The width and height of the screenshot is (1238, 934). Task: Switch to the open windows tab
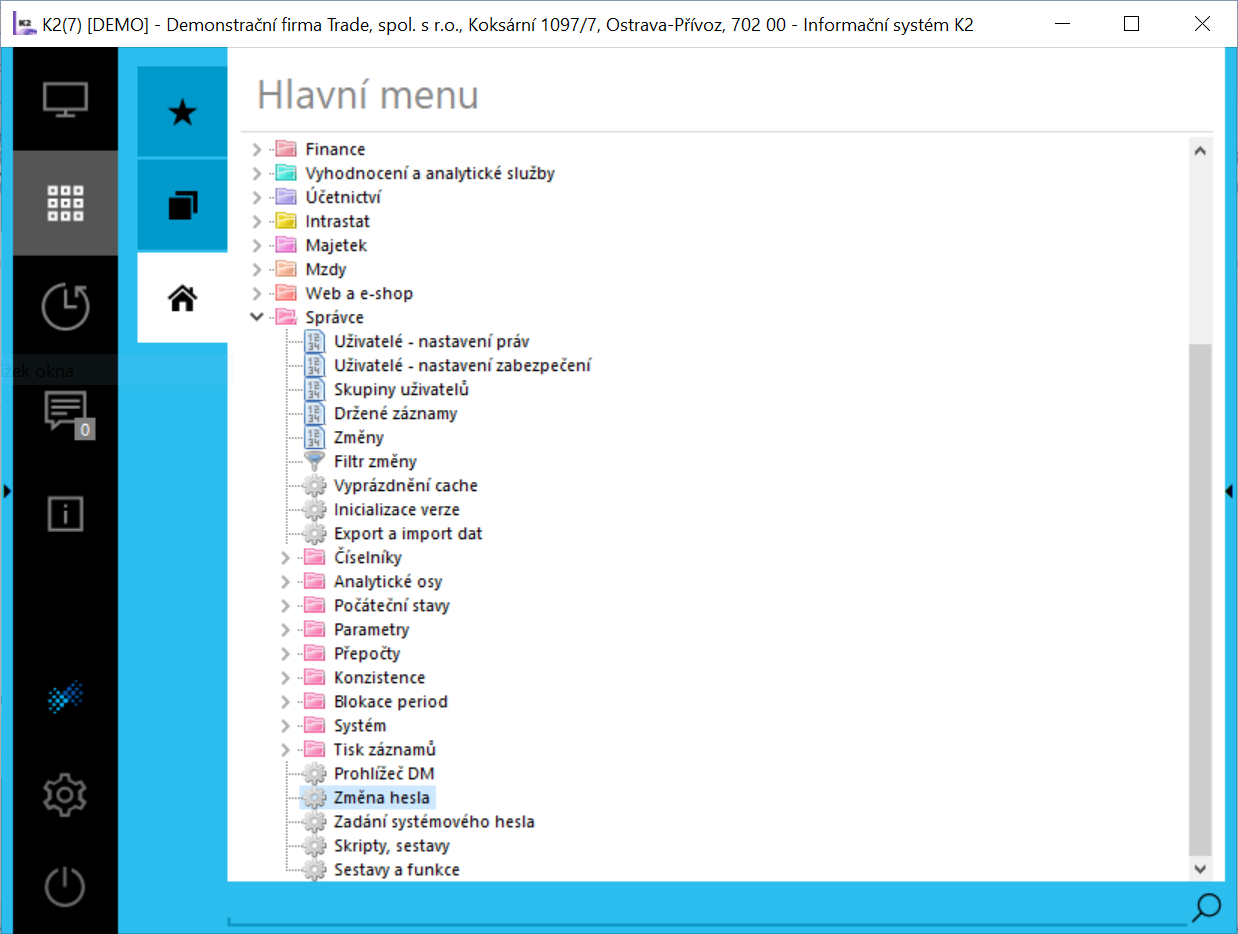tap(181, 204)
